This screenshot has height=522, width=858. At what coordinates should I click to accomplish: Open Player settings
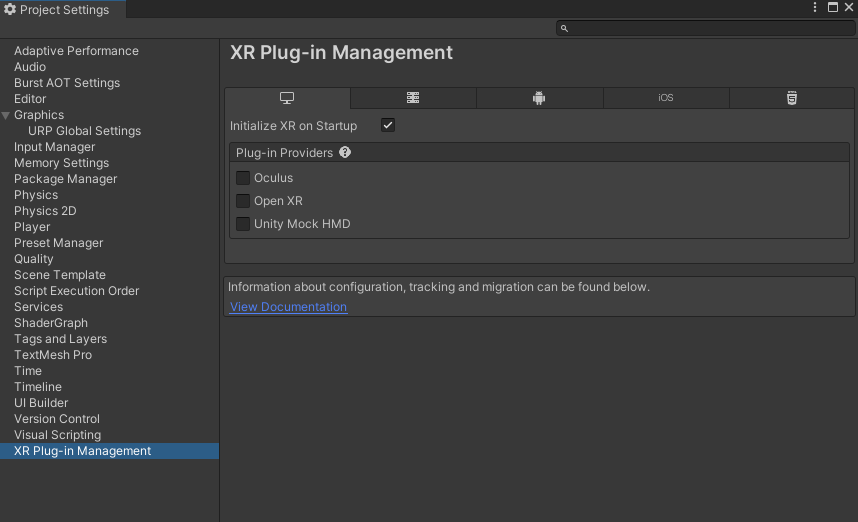(x=32, y=227)
